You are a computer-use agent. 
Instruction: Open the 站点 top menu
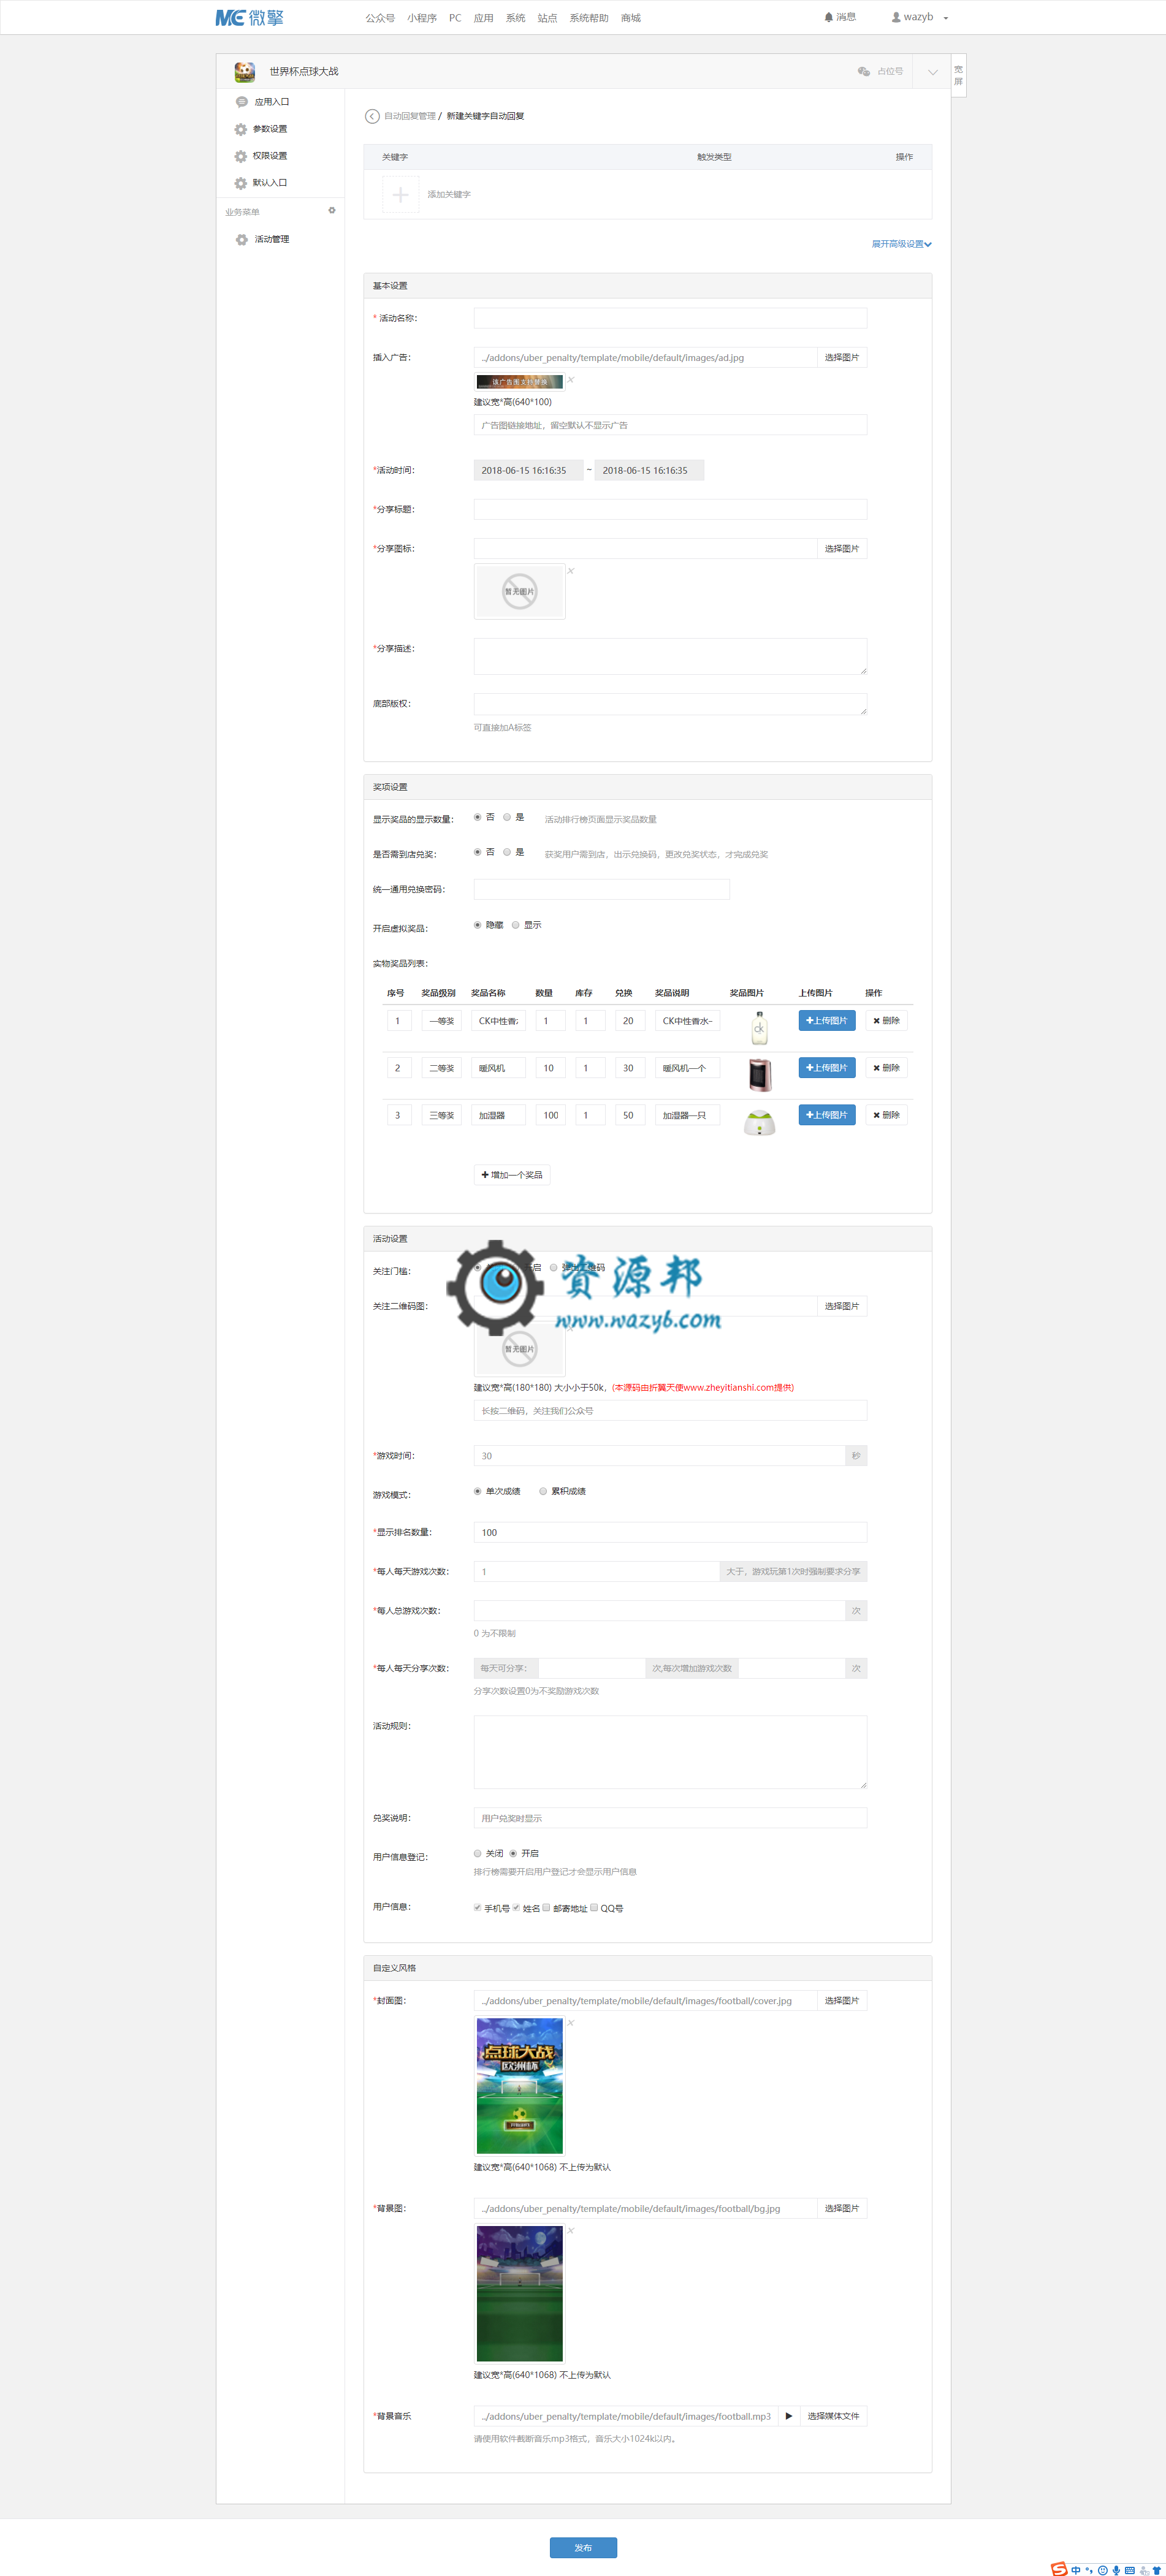click(547, 18)
